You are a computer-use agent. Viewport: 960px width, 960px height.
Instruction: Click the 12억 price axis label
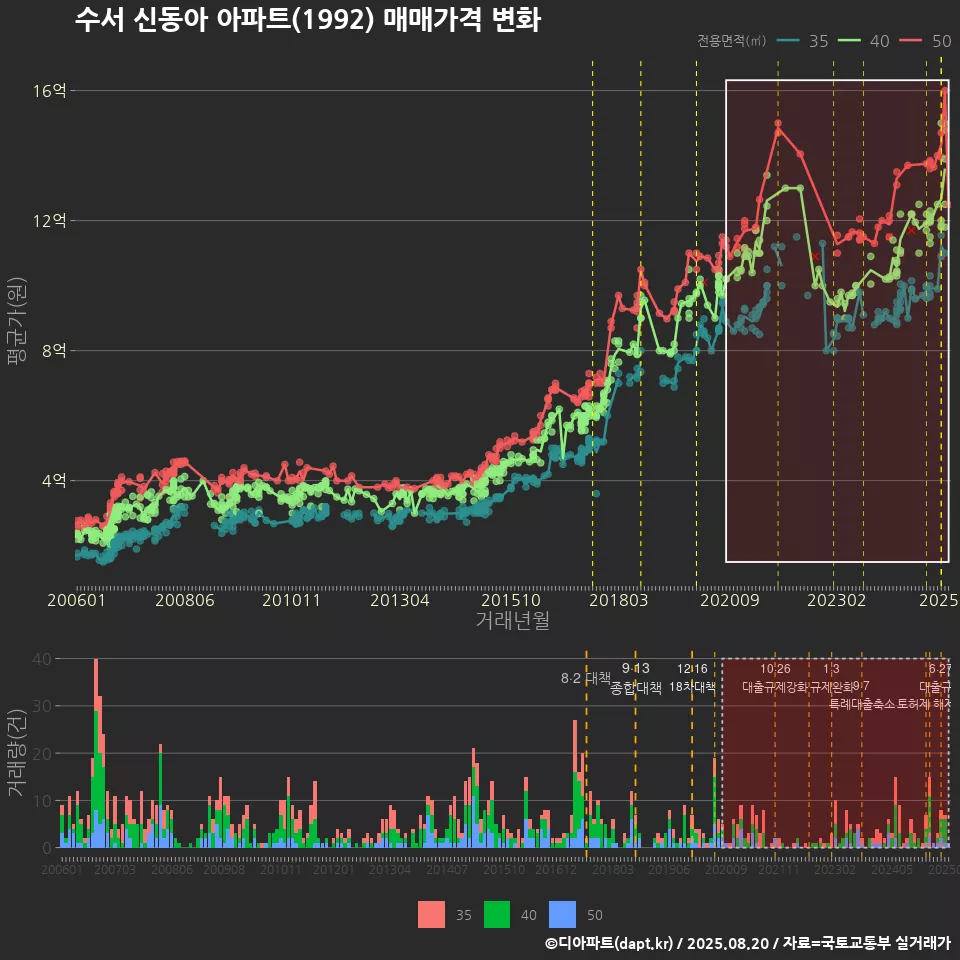point(50,220)
